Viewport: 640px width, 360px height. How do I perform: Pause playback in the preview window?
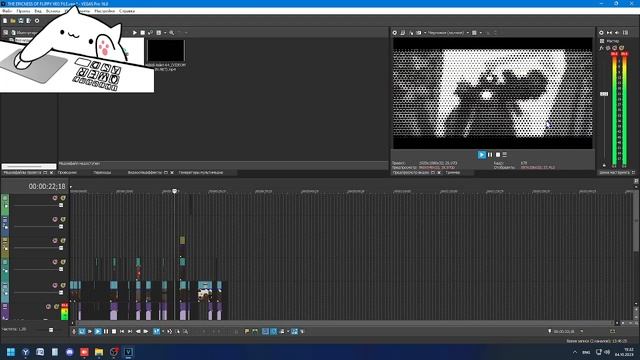pyautogui.click(x=490, y=155)
